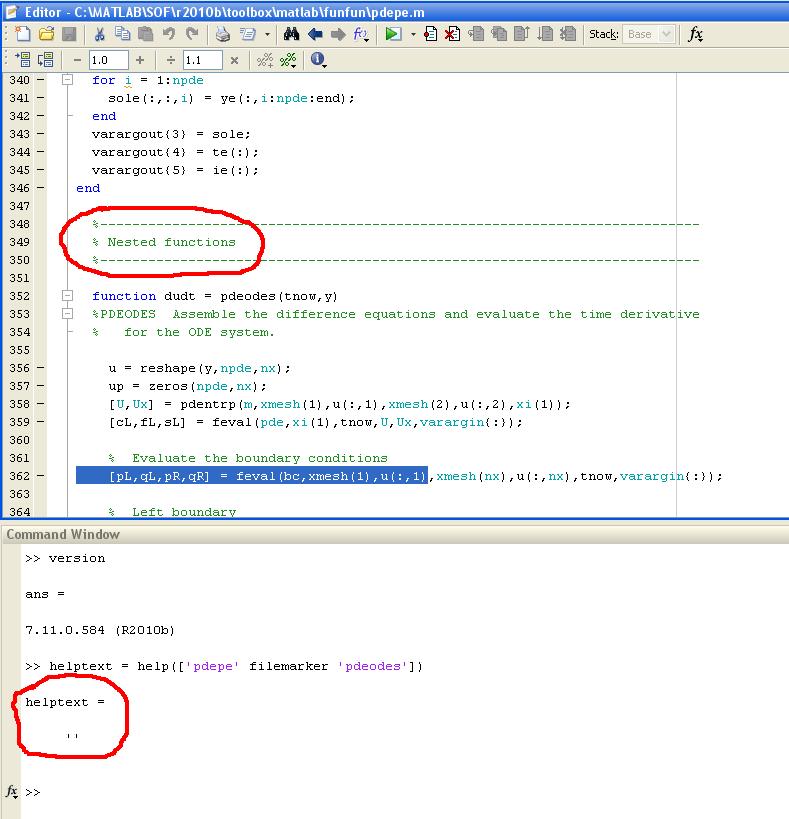Click the multiply button beside 1.1
Image resolution: width=789 pixels, height=819 pixels.
[234, 60]
